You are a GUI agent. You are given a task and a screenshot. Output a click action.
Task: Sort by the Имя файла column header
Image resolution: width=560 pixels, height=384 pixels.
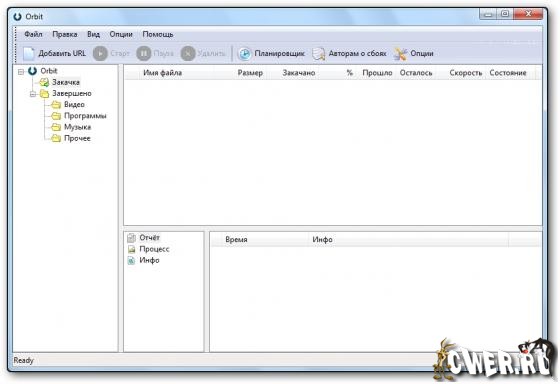coord(162,73)
